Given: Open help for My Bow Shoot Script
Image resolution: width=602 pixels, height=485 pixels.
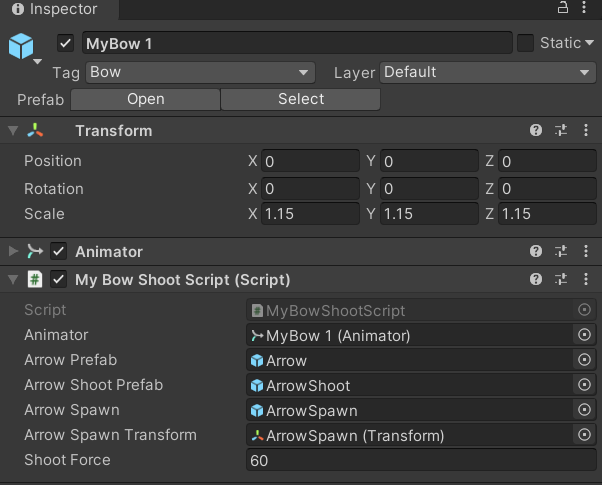Looking at the screenshot, I should point(536,280).
